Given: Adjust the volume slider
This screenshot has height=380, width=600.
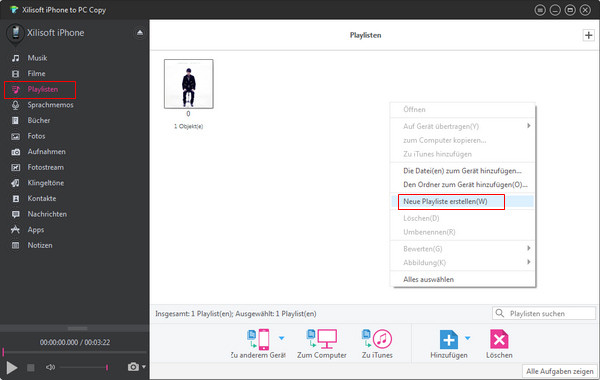Looking at the screenshot, I should point(84,367).
